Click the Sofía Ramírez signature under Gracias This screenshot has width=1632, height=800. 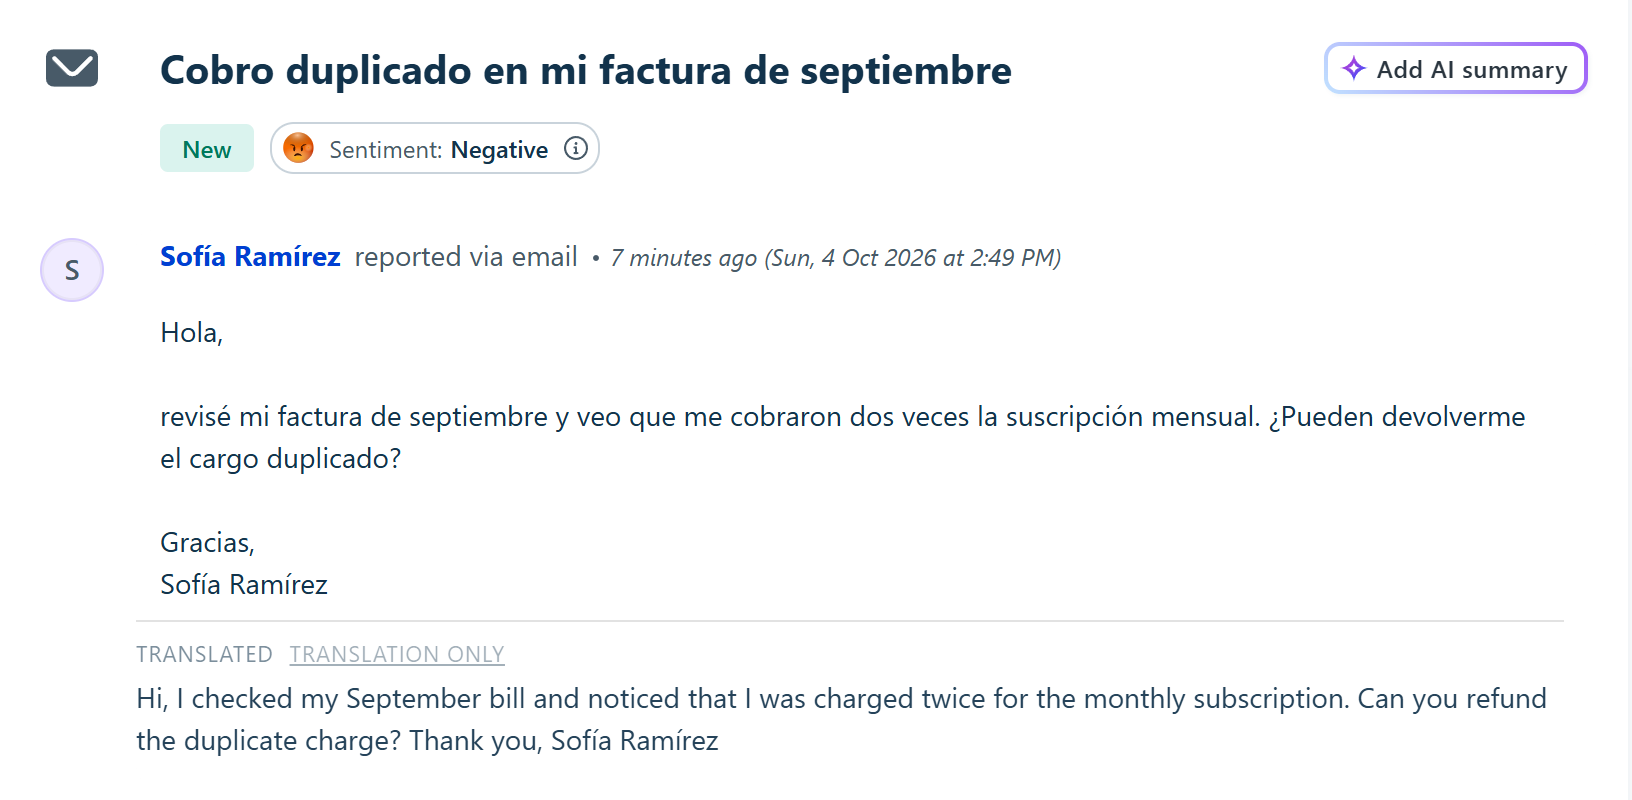[x=244, y=584]
